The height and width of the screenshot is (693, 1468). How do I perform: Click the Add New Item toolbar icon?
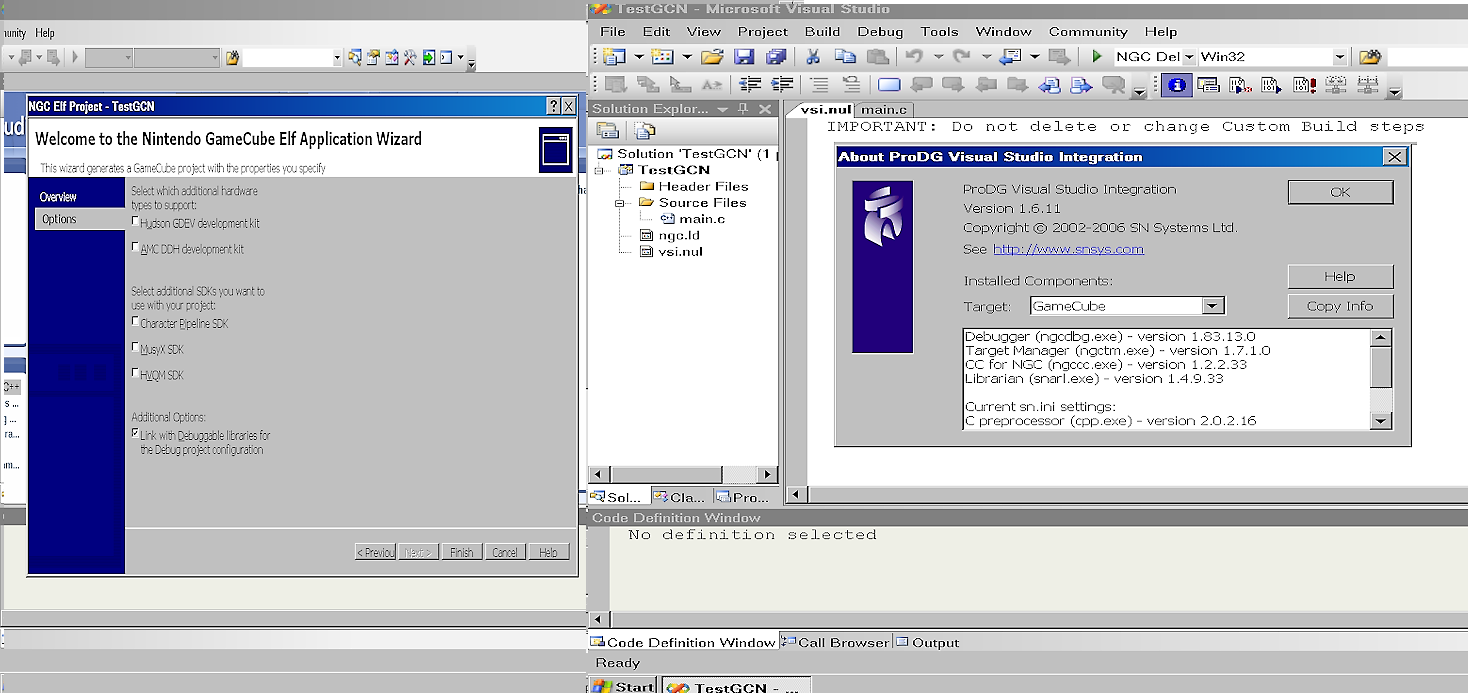(x=662, y=57)
